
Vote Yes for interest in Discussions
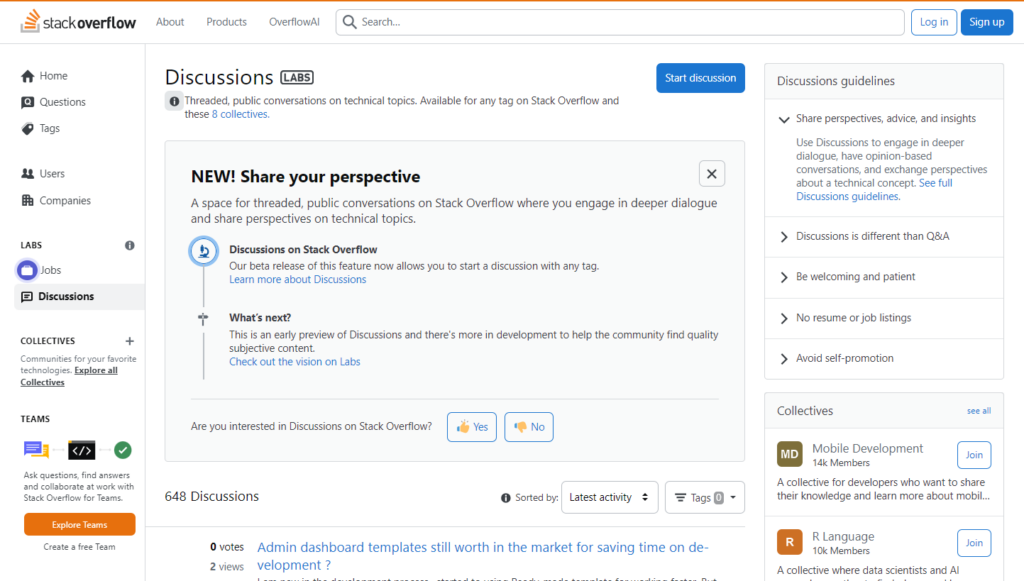click(x=472, y=427)
